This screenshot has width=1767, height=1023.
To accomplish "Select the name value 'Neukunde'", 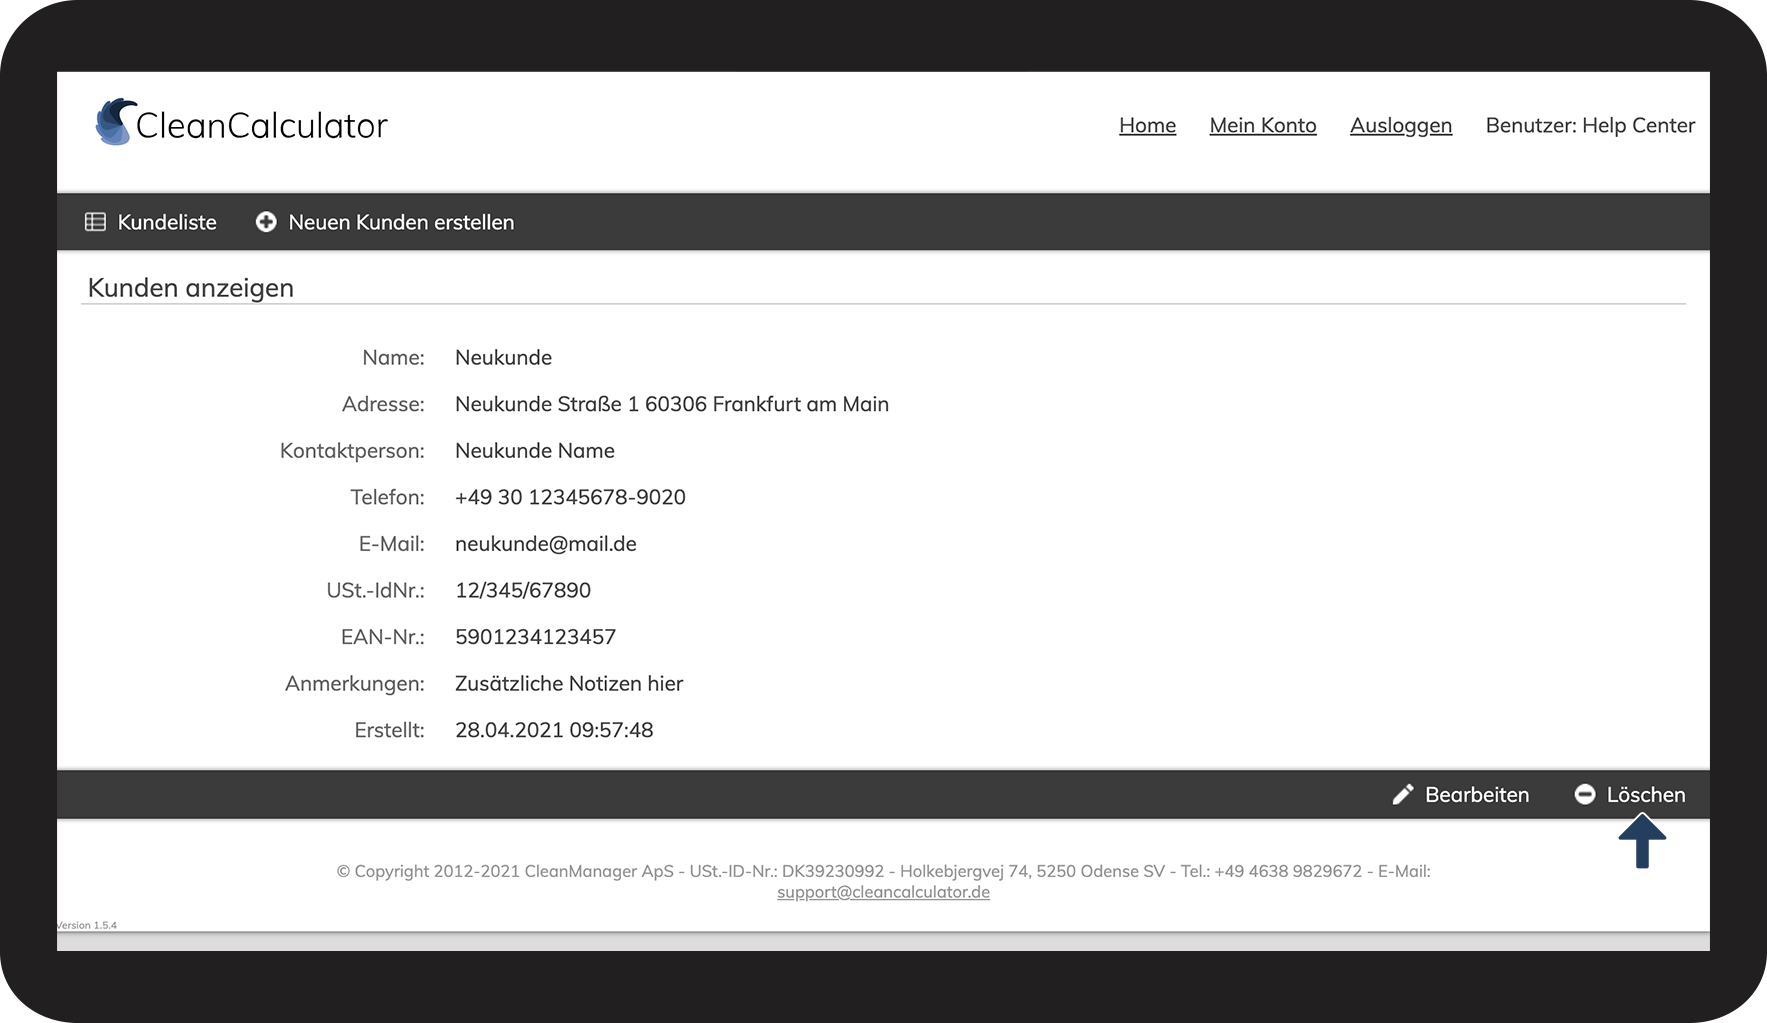I will tap(503, 358).
